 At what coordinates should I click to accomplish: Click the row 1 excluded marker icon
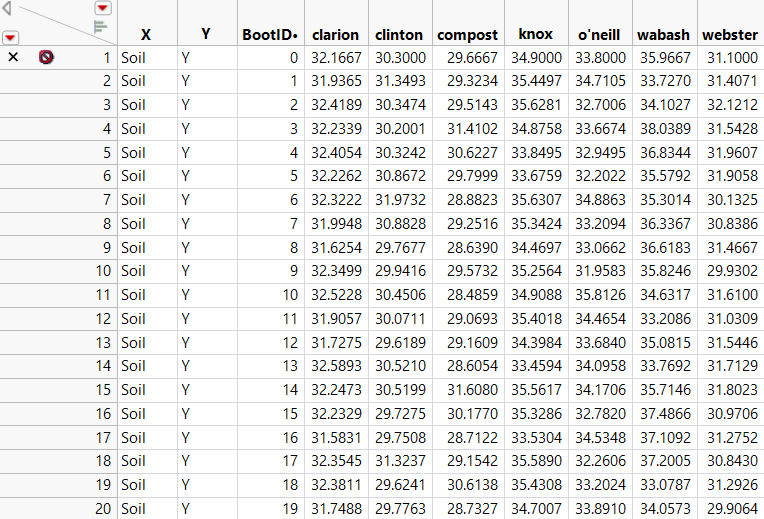click(x=46, y=58)
